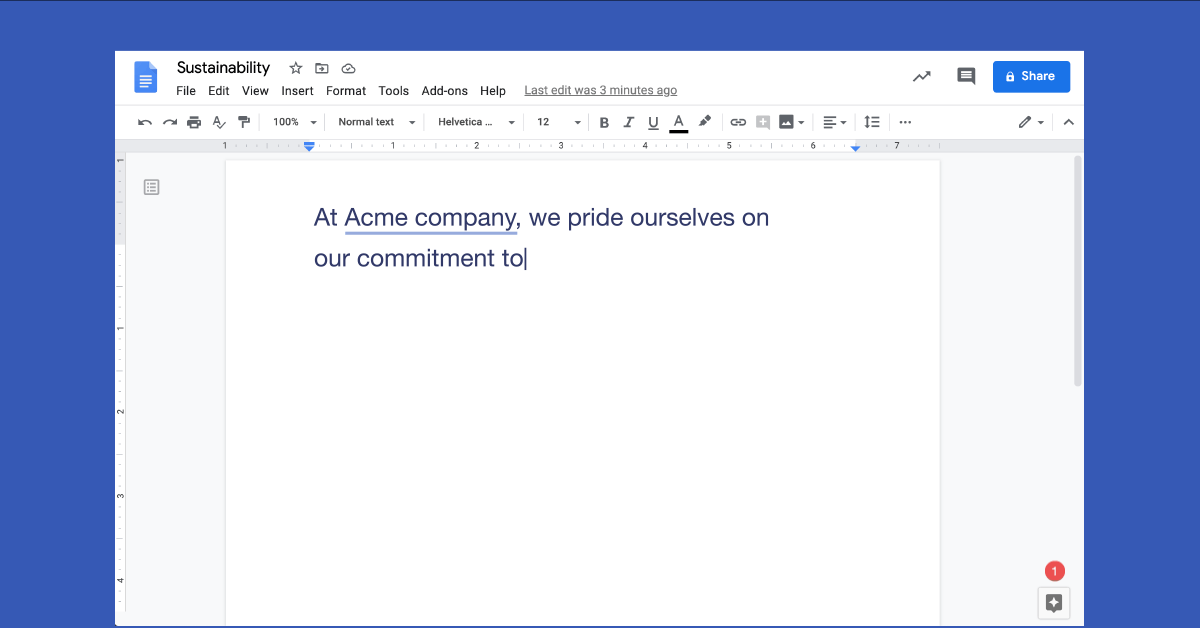Open the Helvetica font dropdown
The height and width of the screenshot is (628, 1200).
click(x=476, y=122)
